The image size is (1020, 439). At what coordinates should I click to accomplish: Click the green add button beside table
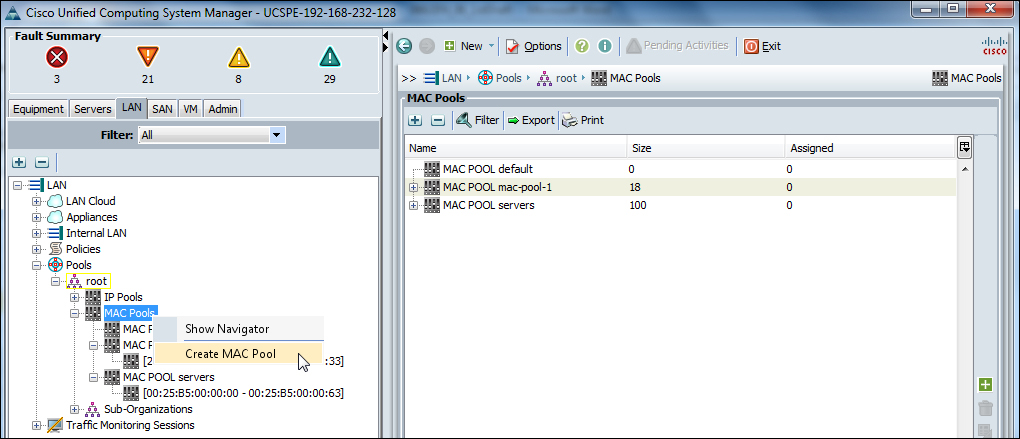[986, 385]
